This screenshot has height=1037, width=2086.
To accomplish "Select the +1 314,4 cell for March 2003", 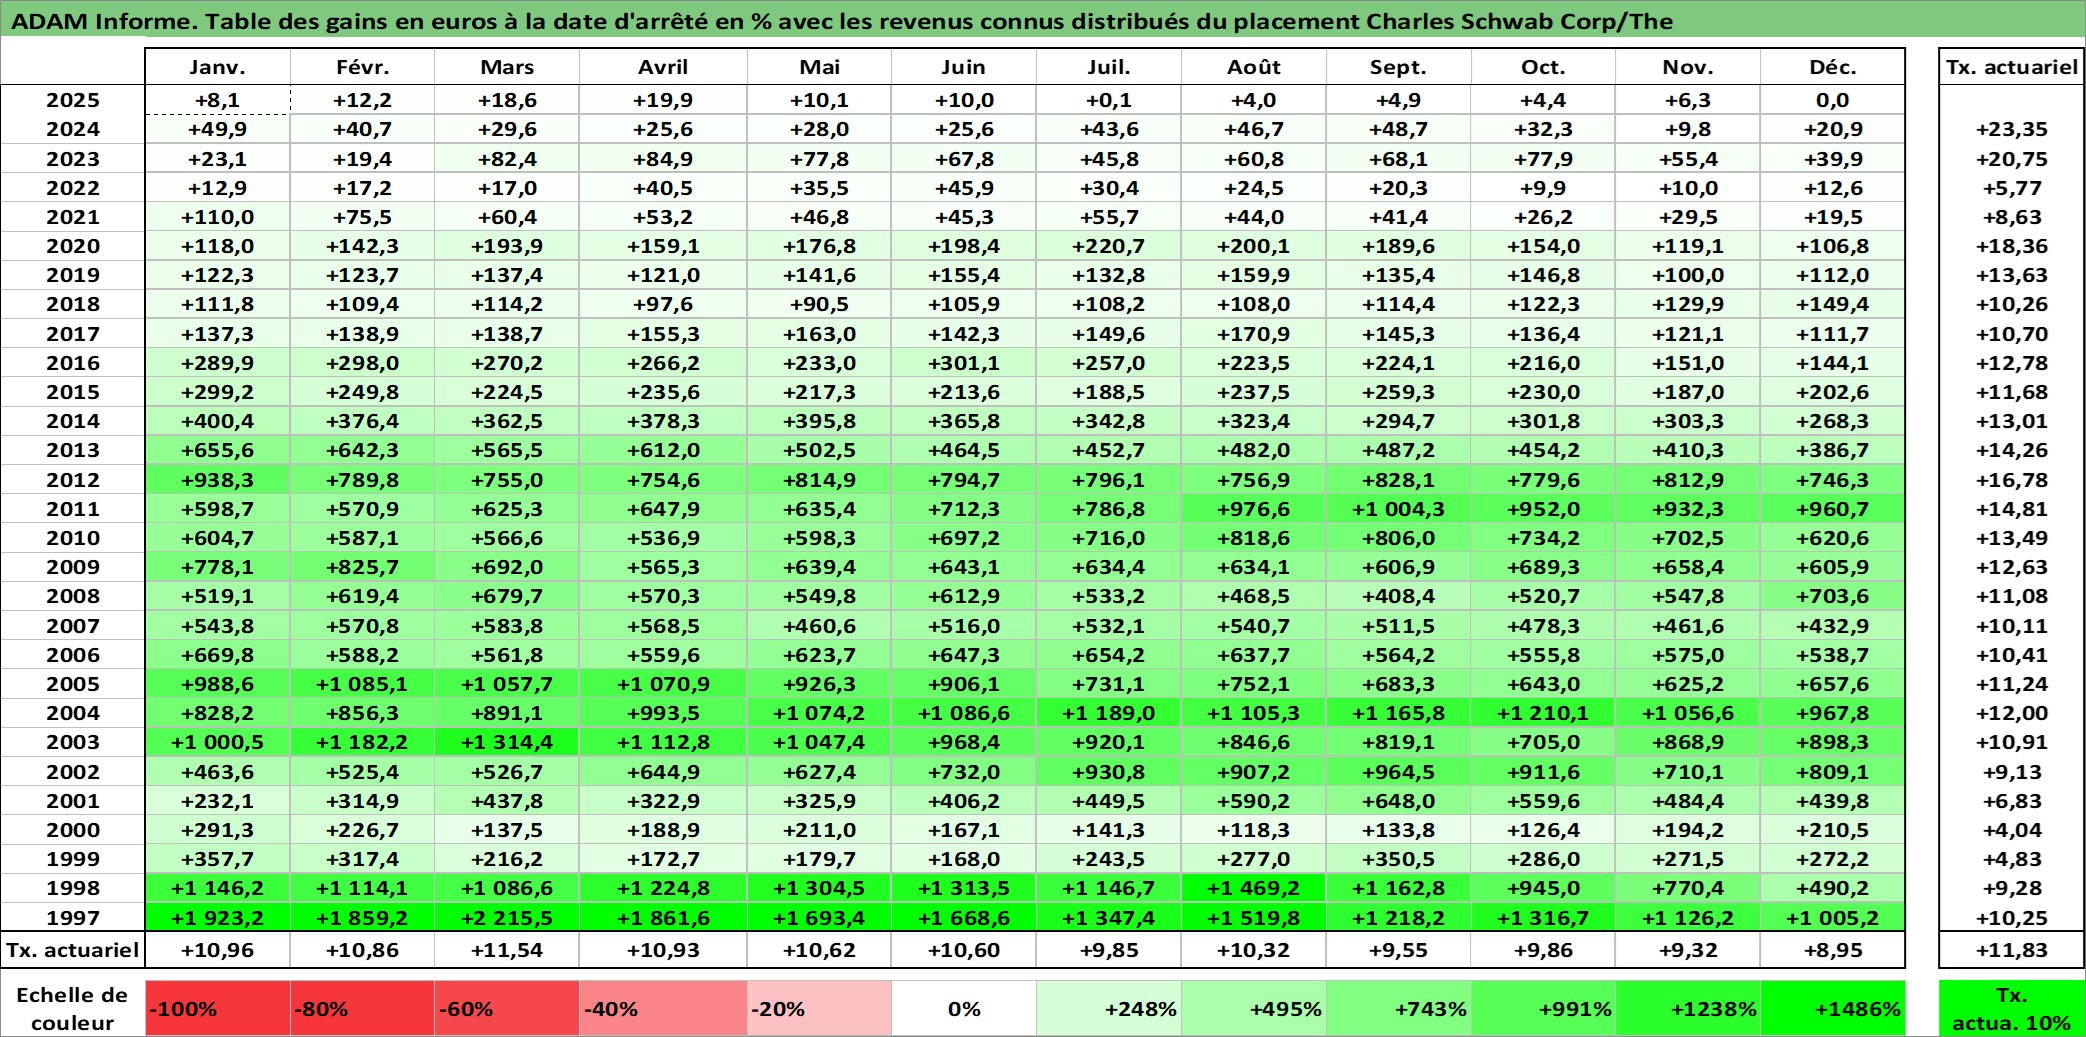I will point(507,742).
